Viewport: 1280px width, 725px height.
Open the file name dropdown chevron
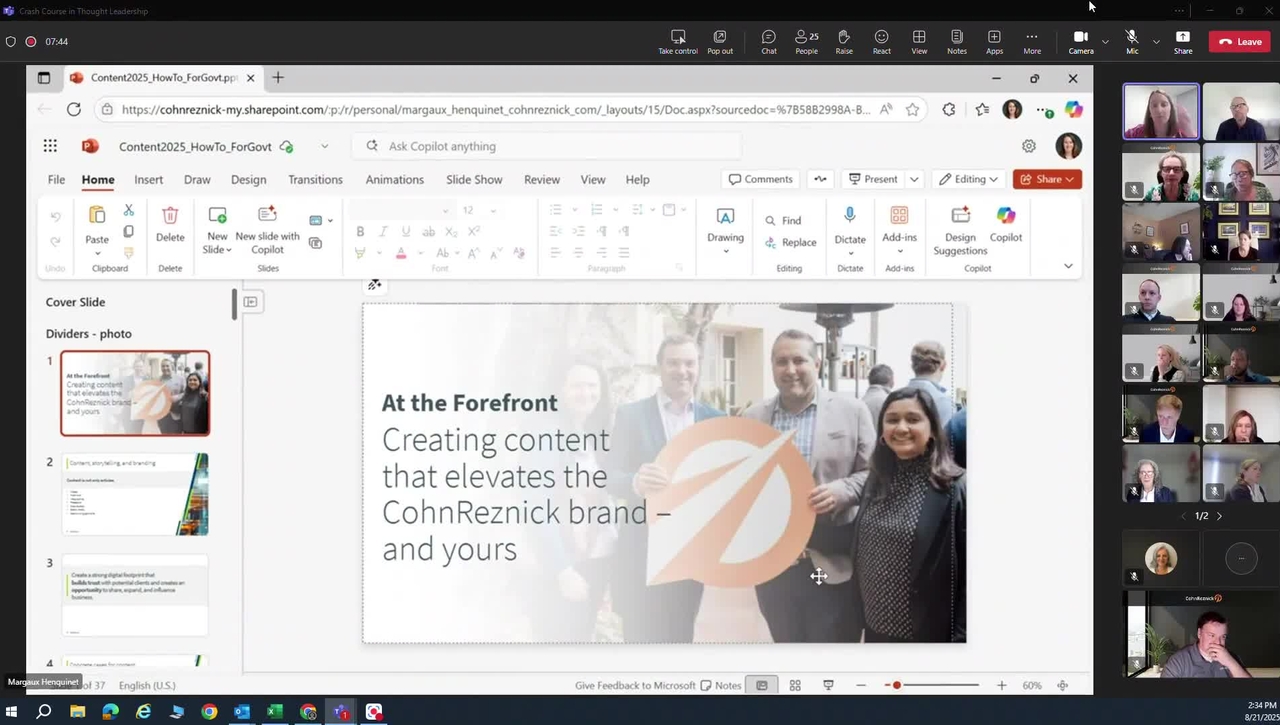(324, 146)
